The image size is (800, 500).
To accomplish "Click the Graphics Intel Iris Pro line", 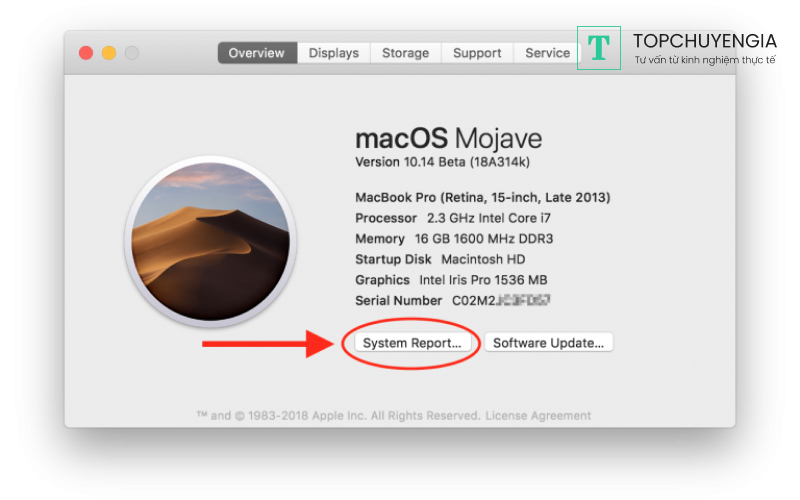I will 452,280.
